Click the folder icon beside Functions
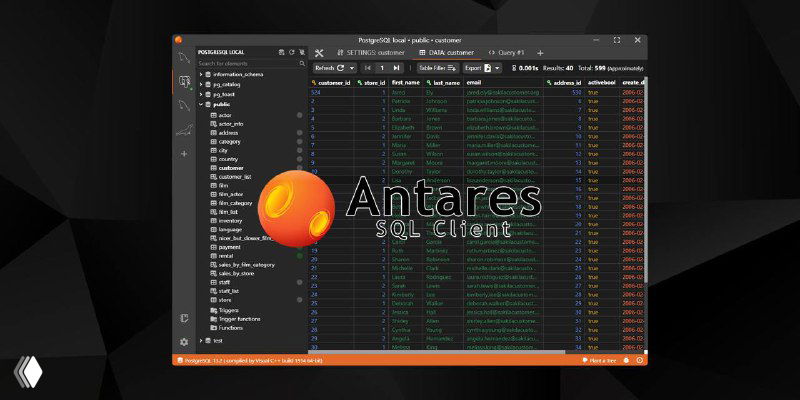 214,328
